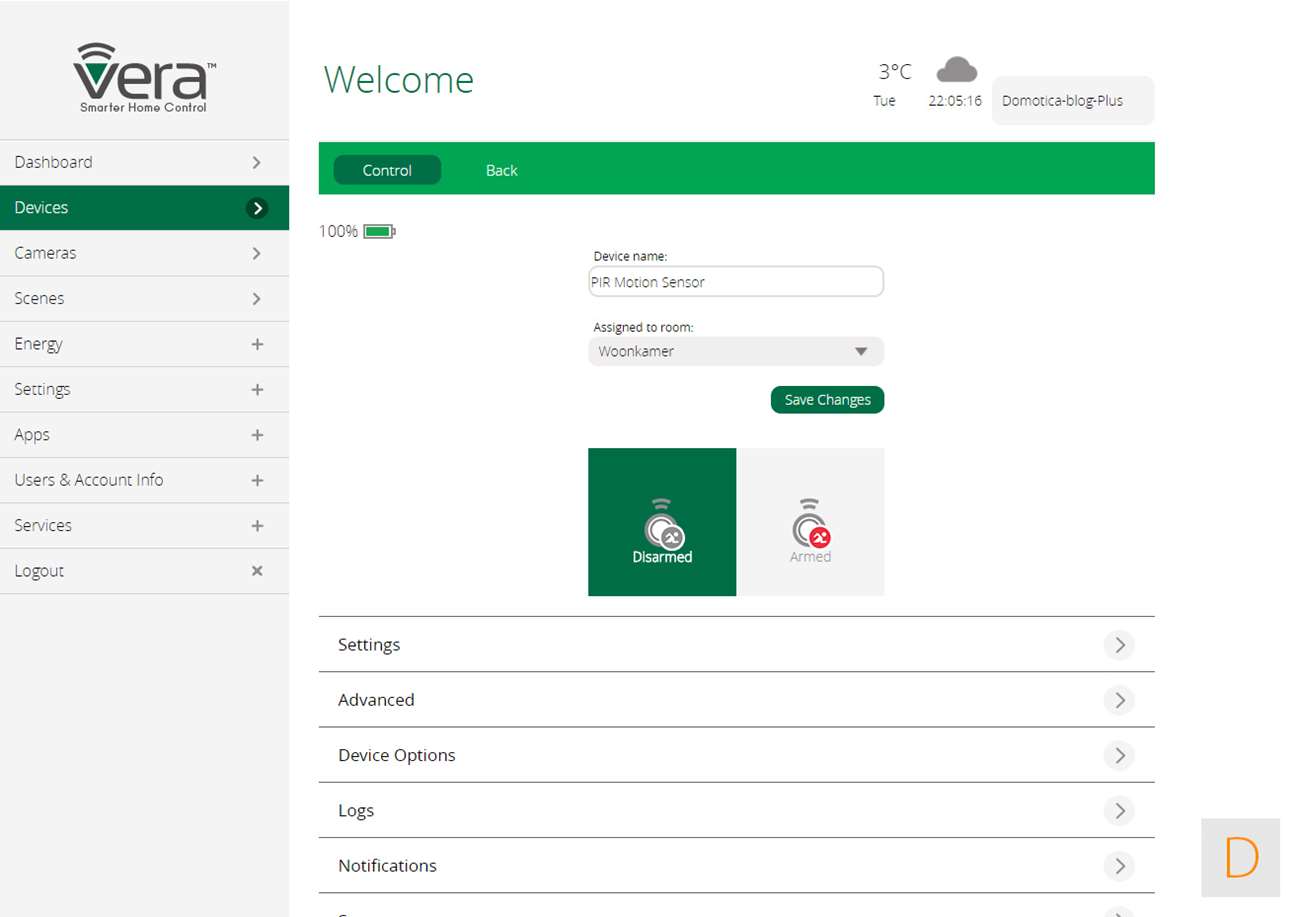
Task: Click the Dashboard chevron icon
Action: tap(257, 162)
